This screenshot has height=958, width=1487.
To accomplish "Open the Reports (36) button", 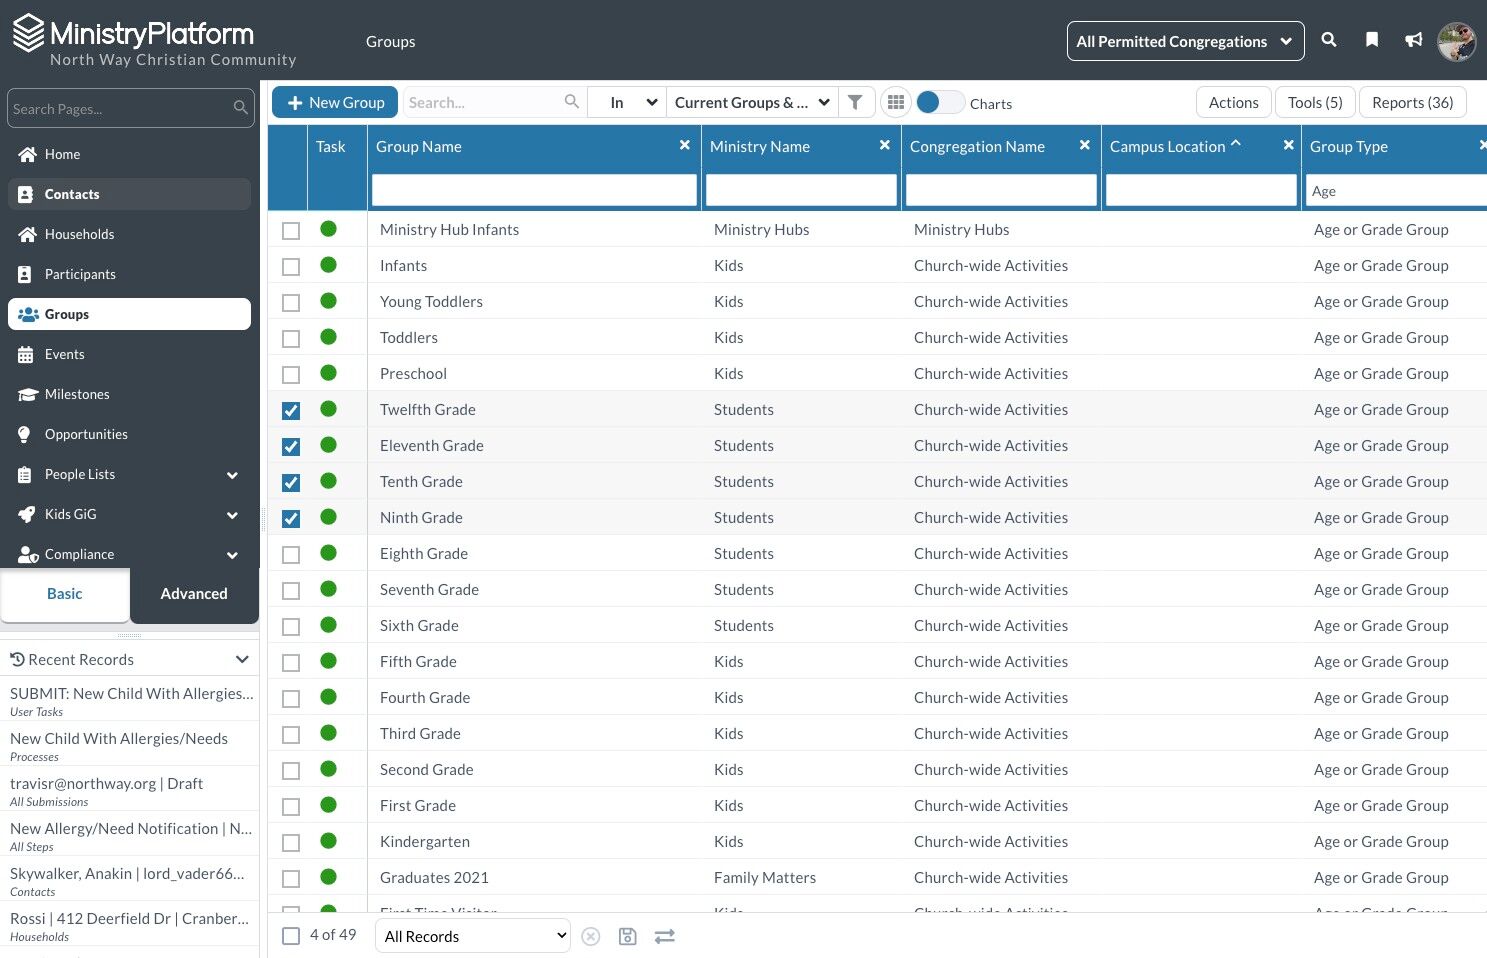I will 1412,102.
